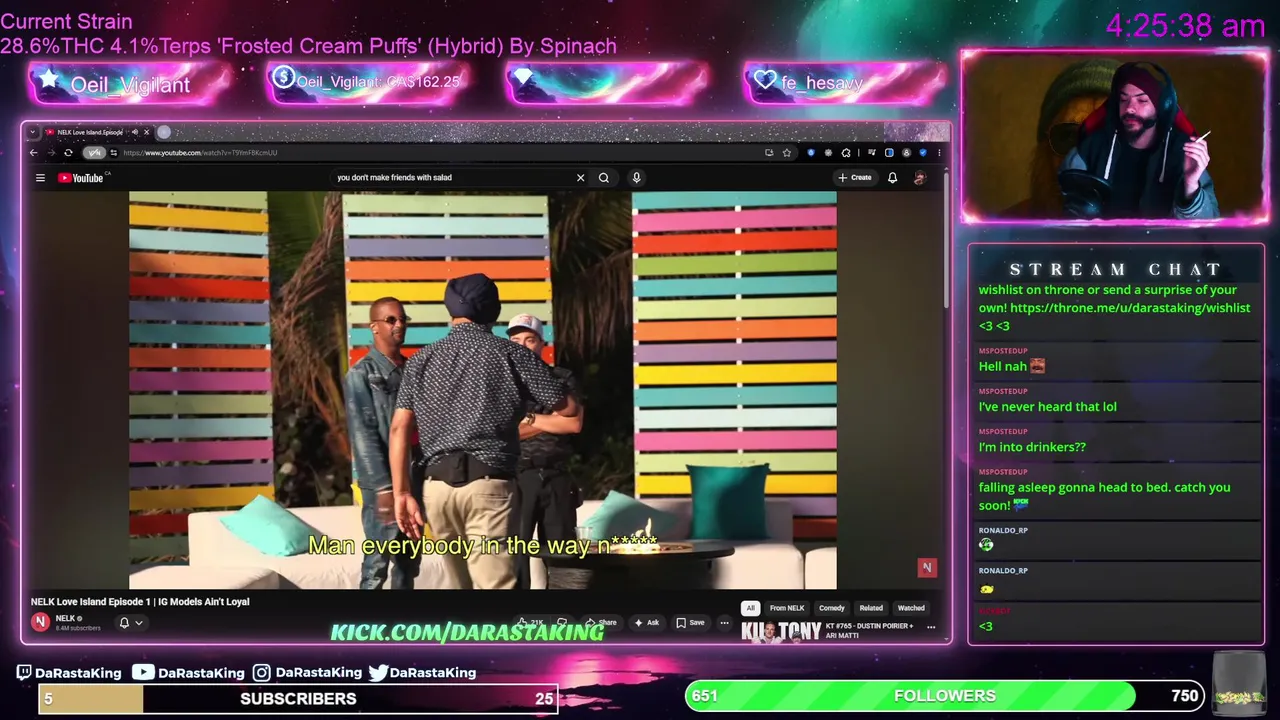This screenshot has width=1280, height=720.
Task: Close the NELK Love Island browser tab
Action: click(x=147, y=132)
